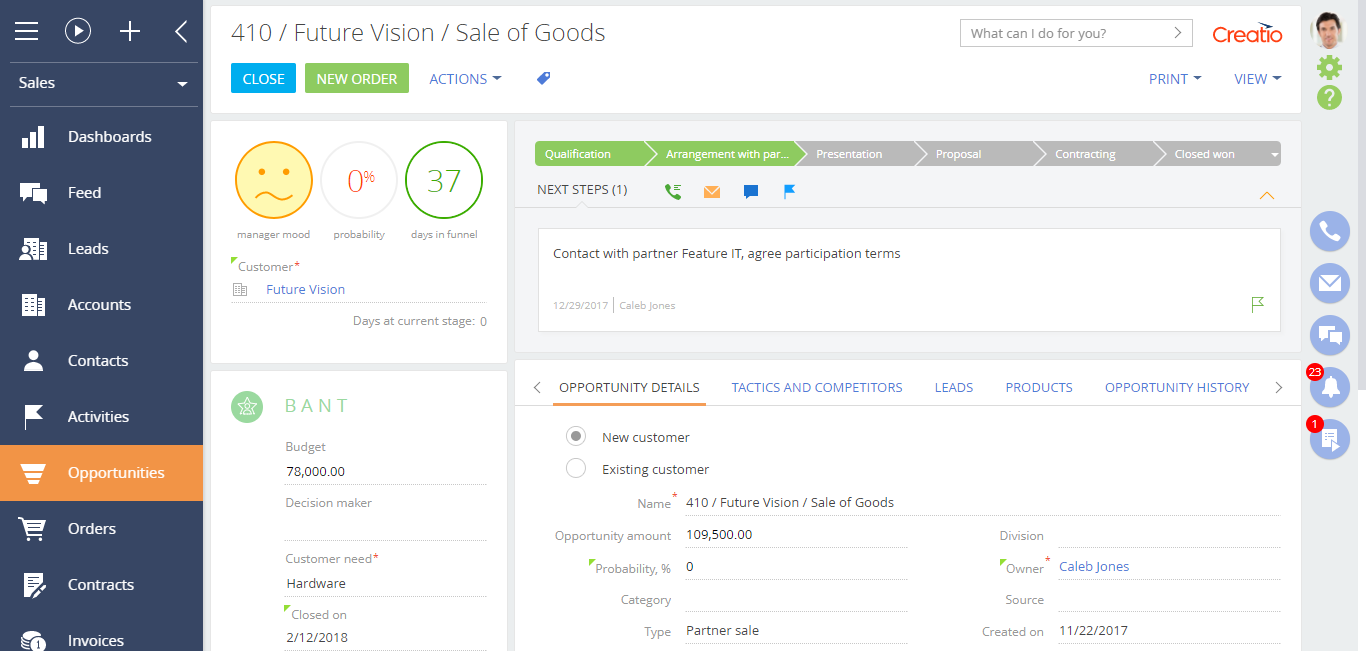The width and height of the screenshot is (1366, 651).
Task: Open the Contracts section icon
Action: point(34,585)
